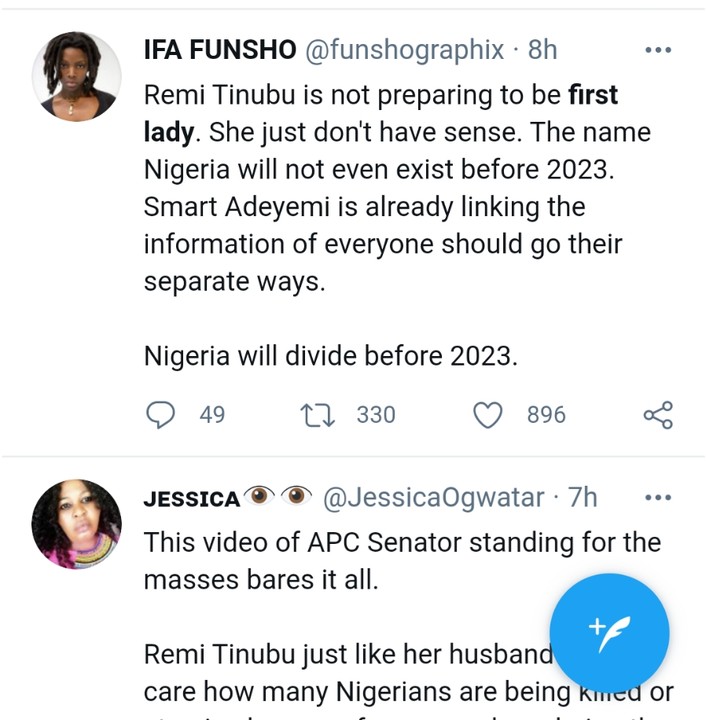Compose a new tweet
Viewport: 706px width, 720px height.
(x=608, y=630)
